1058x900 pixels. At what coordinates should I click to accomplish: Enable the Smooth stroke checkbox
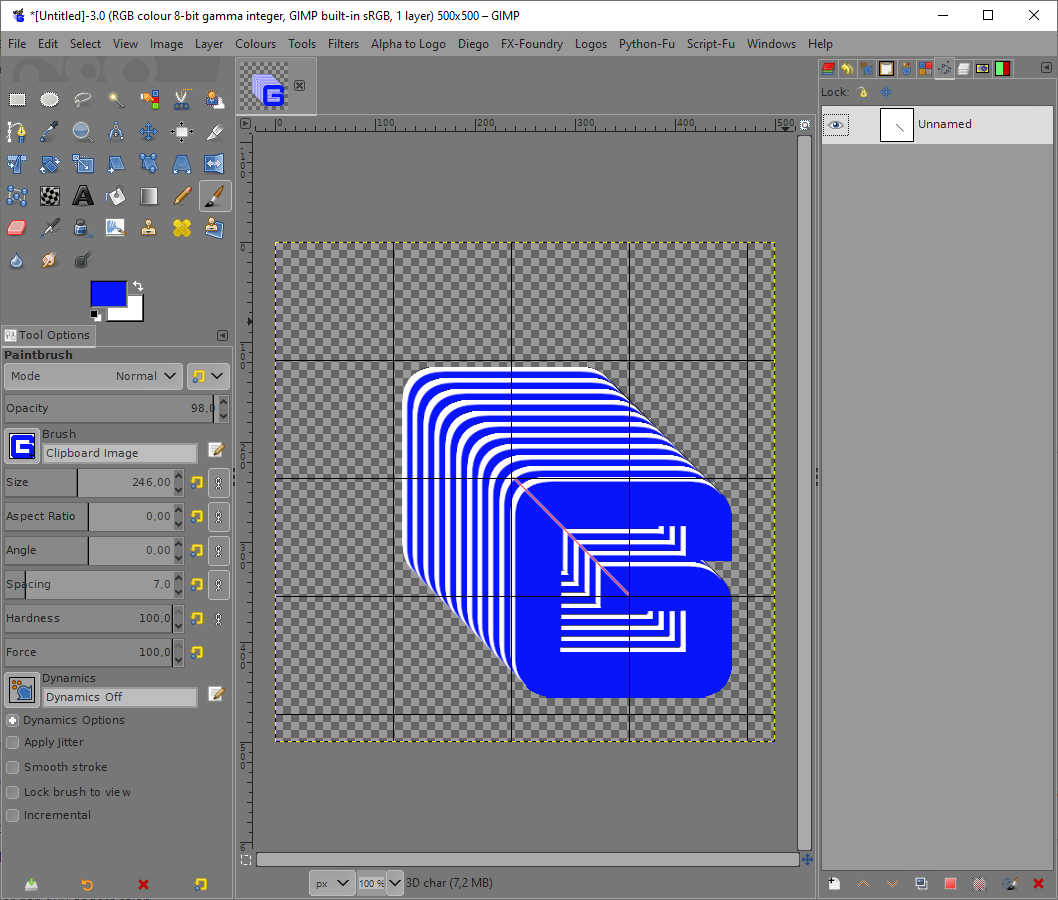point(13,767)
